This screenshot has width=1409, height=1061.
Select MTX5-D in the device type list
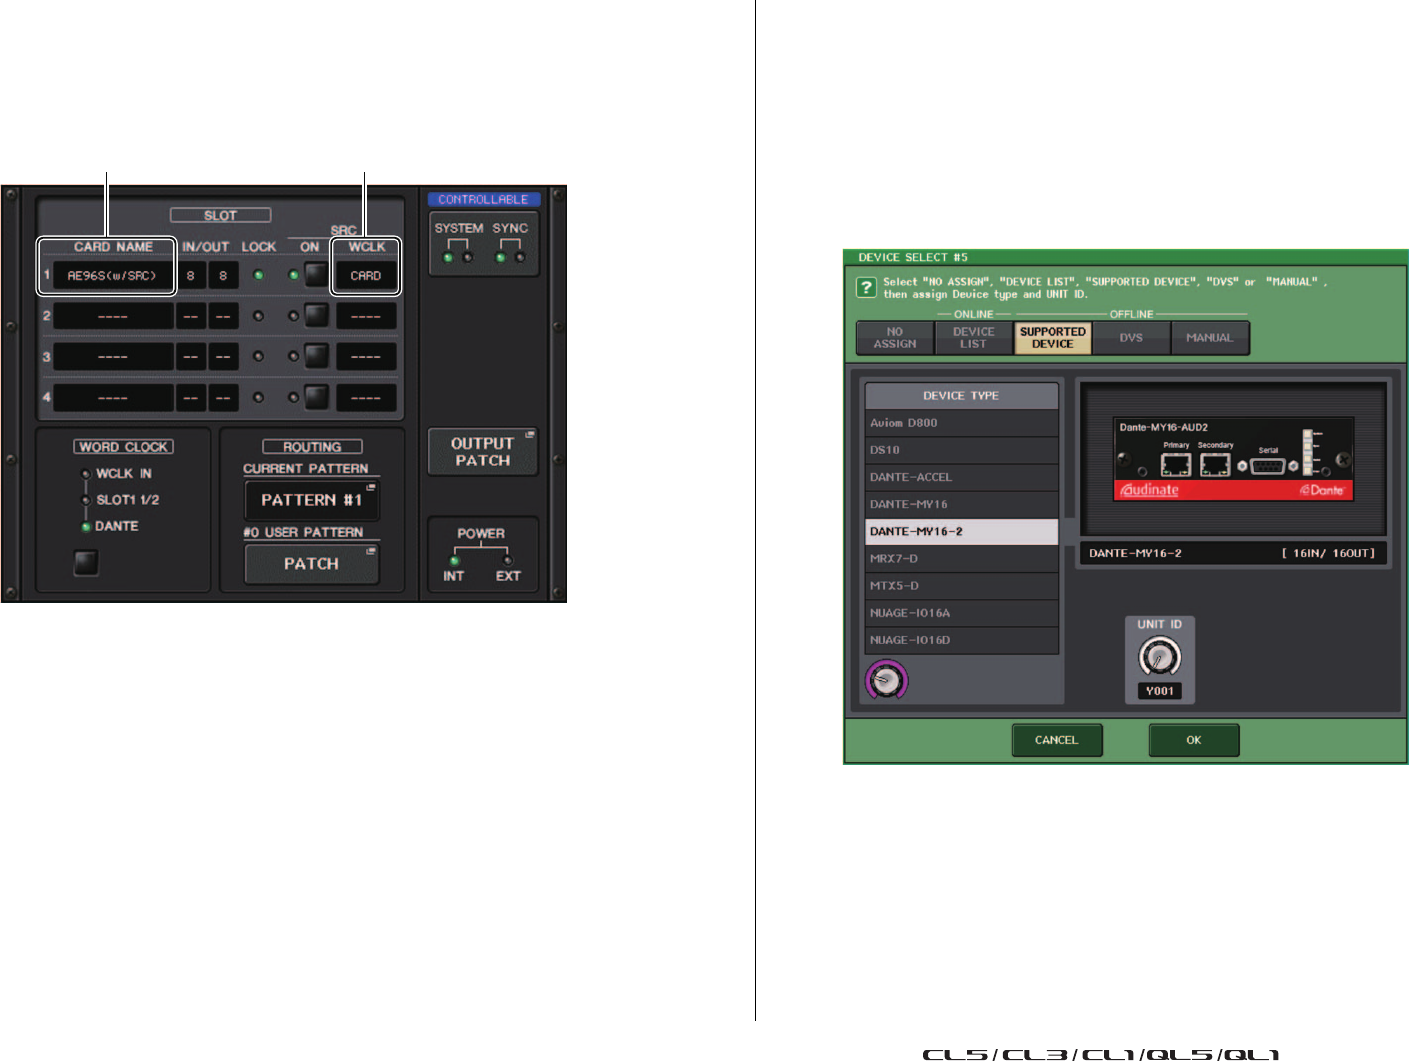[961, 586]
